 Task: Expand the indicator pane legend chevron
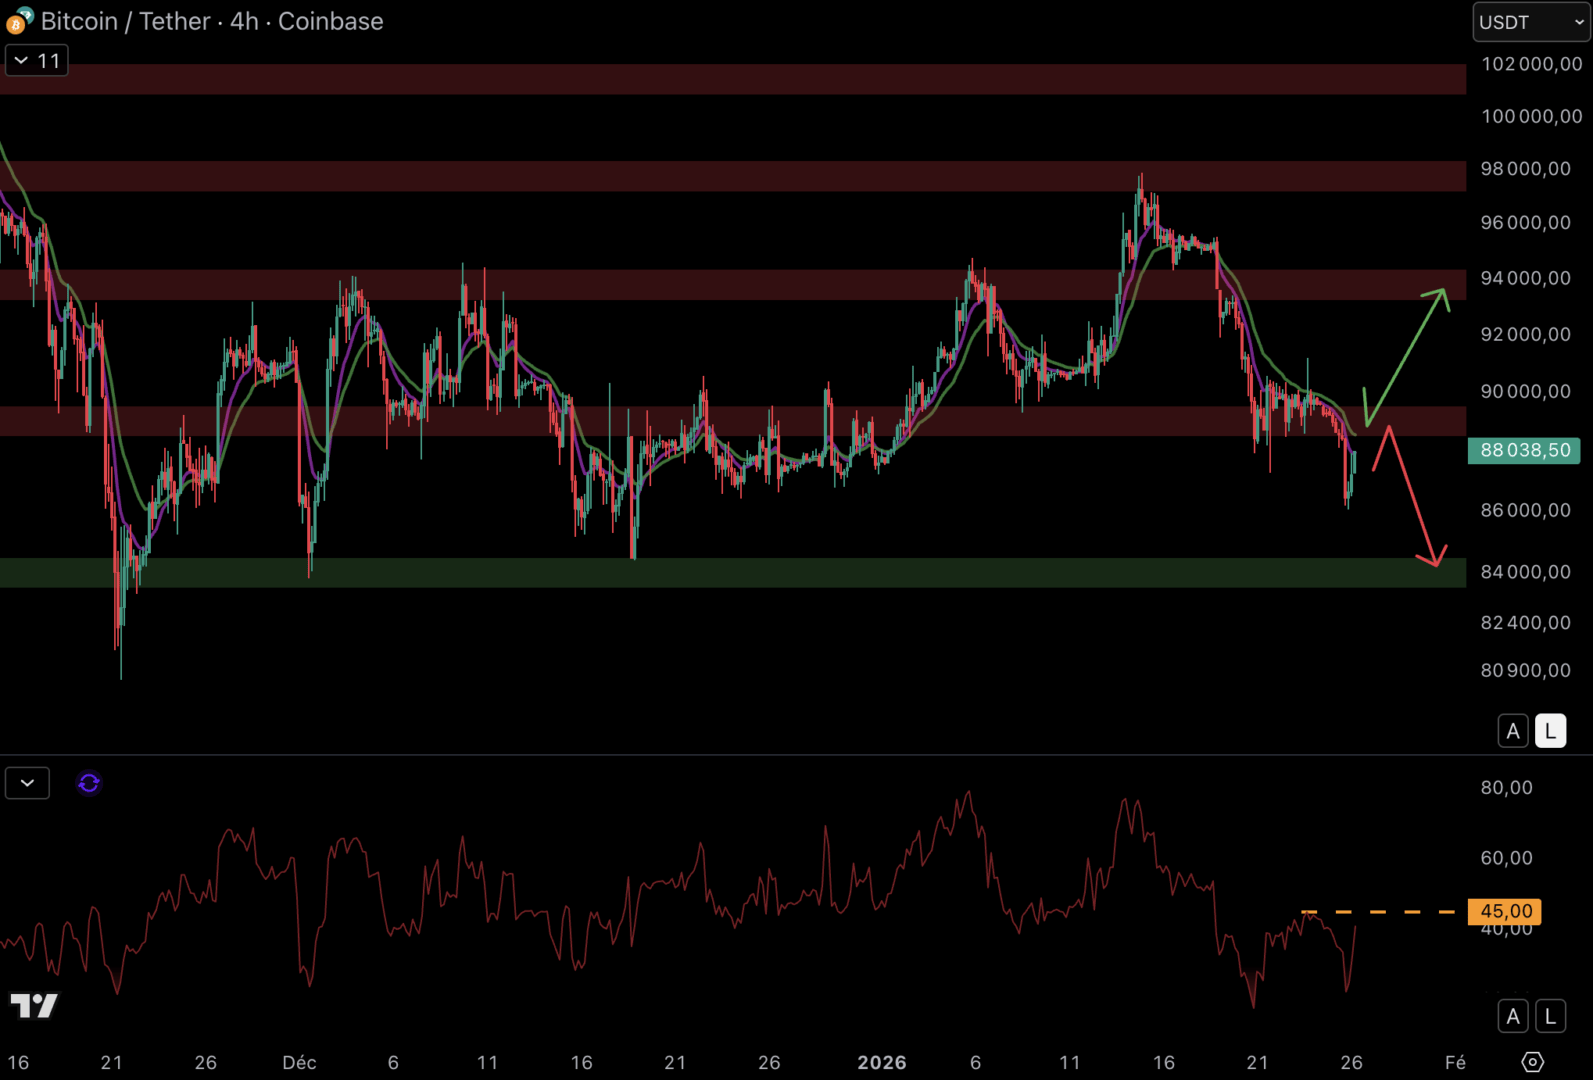tap(27, 783)
